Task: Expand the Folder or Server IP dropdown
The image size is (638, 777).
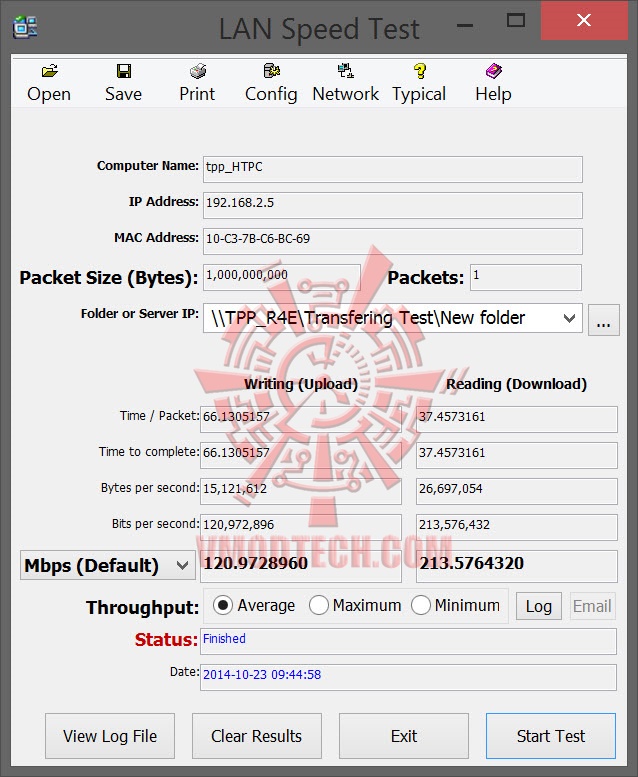Action: (569, 318)
